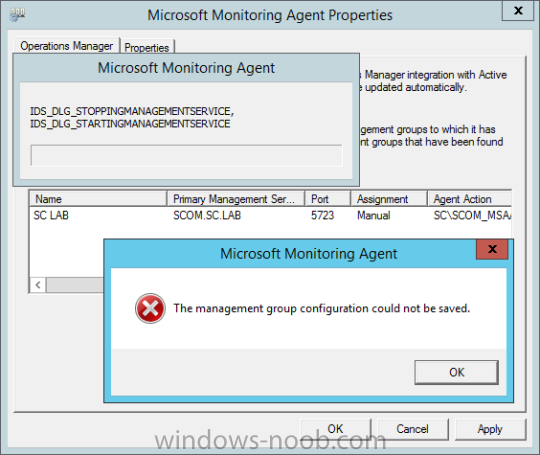Click the Manual assignment cell
Viewport: 540px width, 455px height.
373,215
